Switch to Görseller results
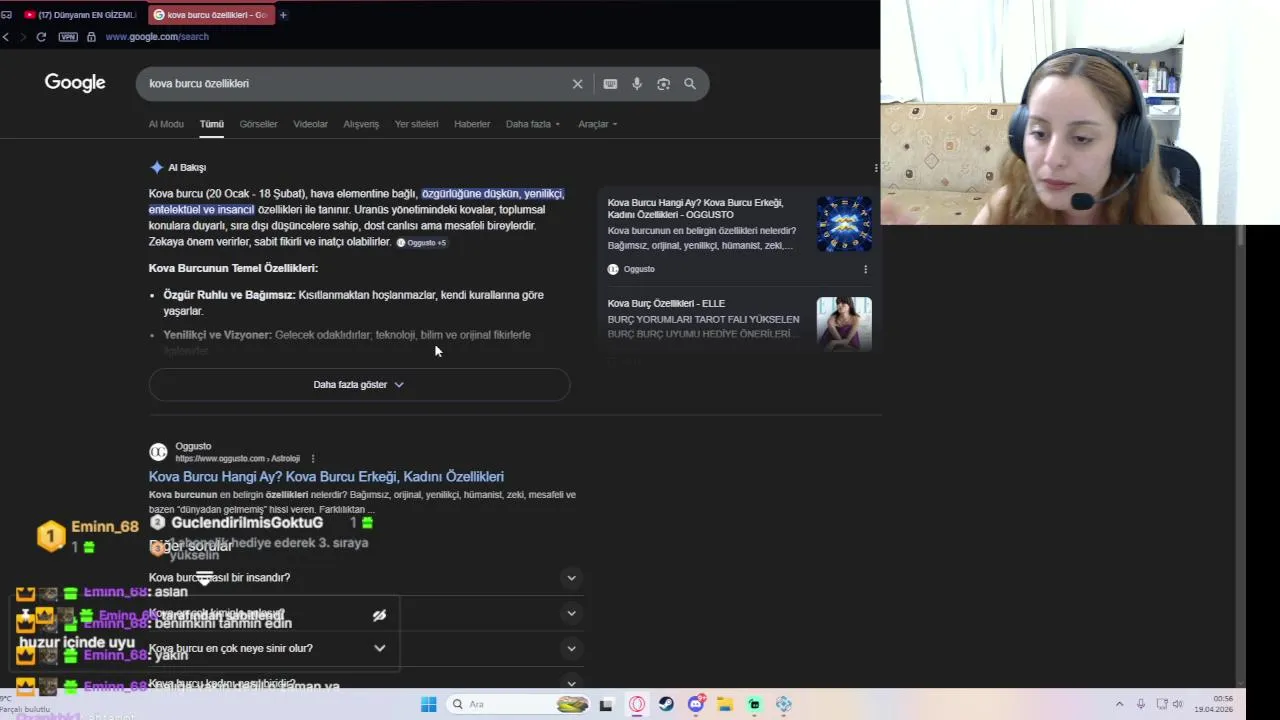This screenshot has height=720, width=1280. tap(258, 124)
